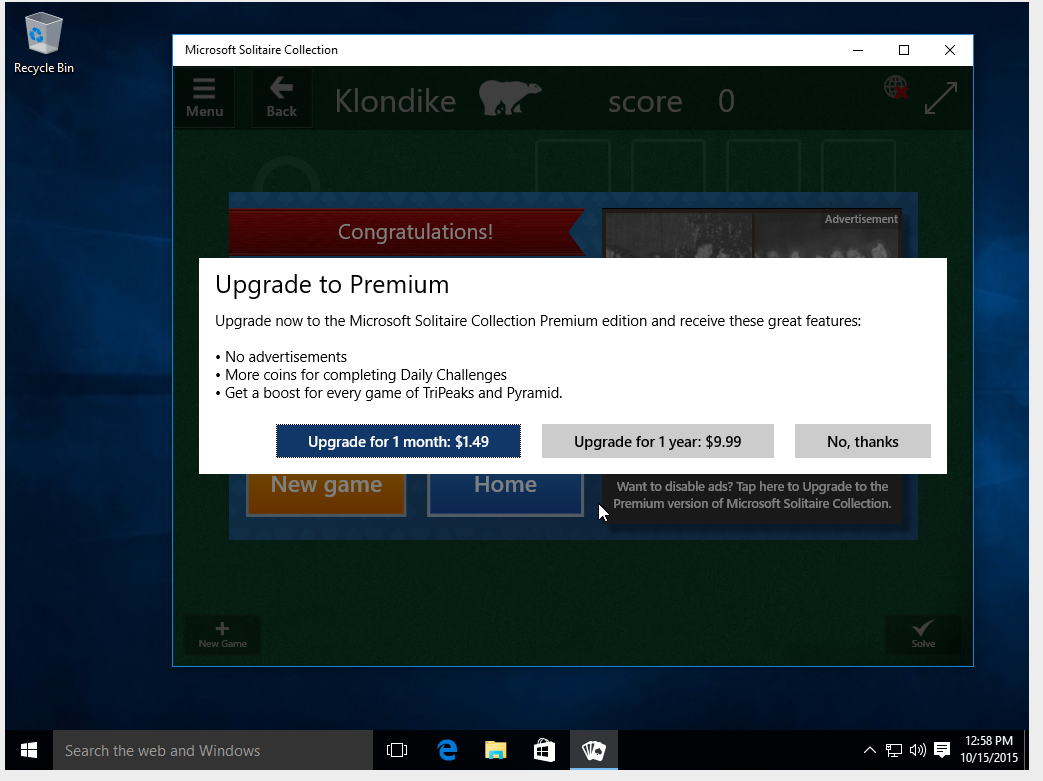Open the network status tray icon

pos(894,750)
